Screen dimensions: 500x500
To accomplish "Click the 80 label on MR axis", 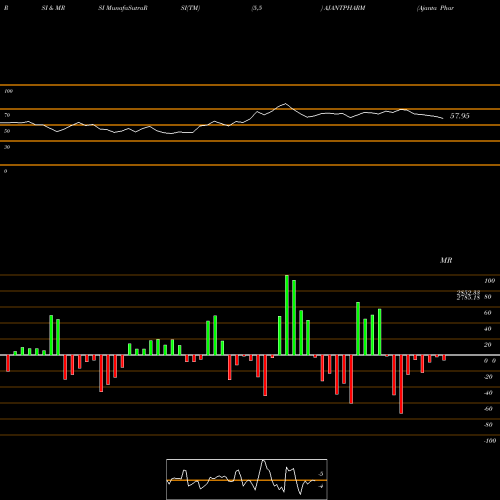I will [x=488, y=297].
